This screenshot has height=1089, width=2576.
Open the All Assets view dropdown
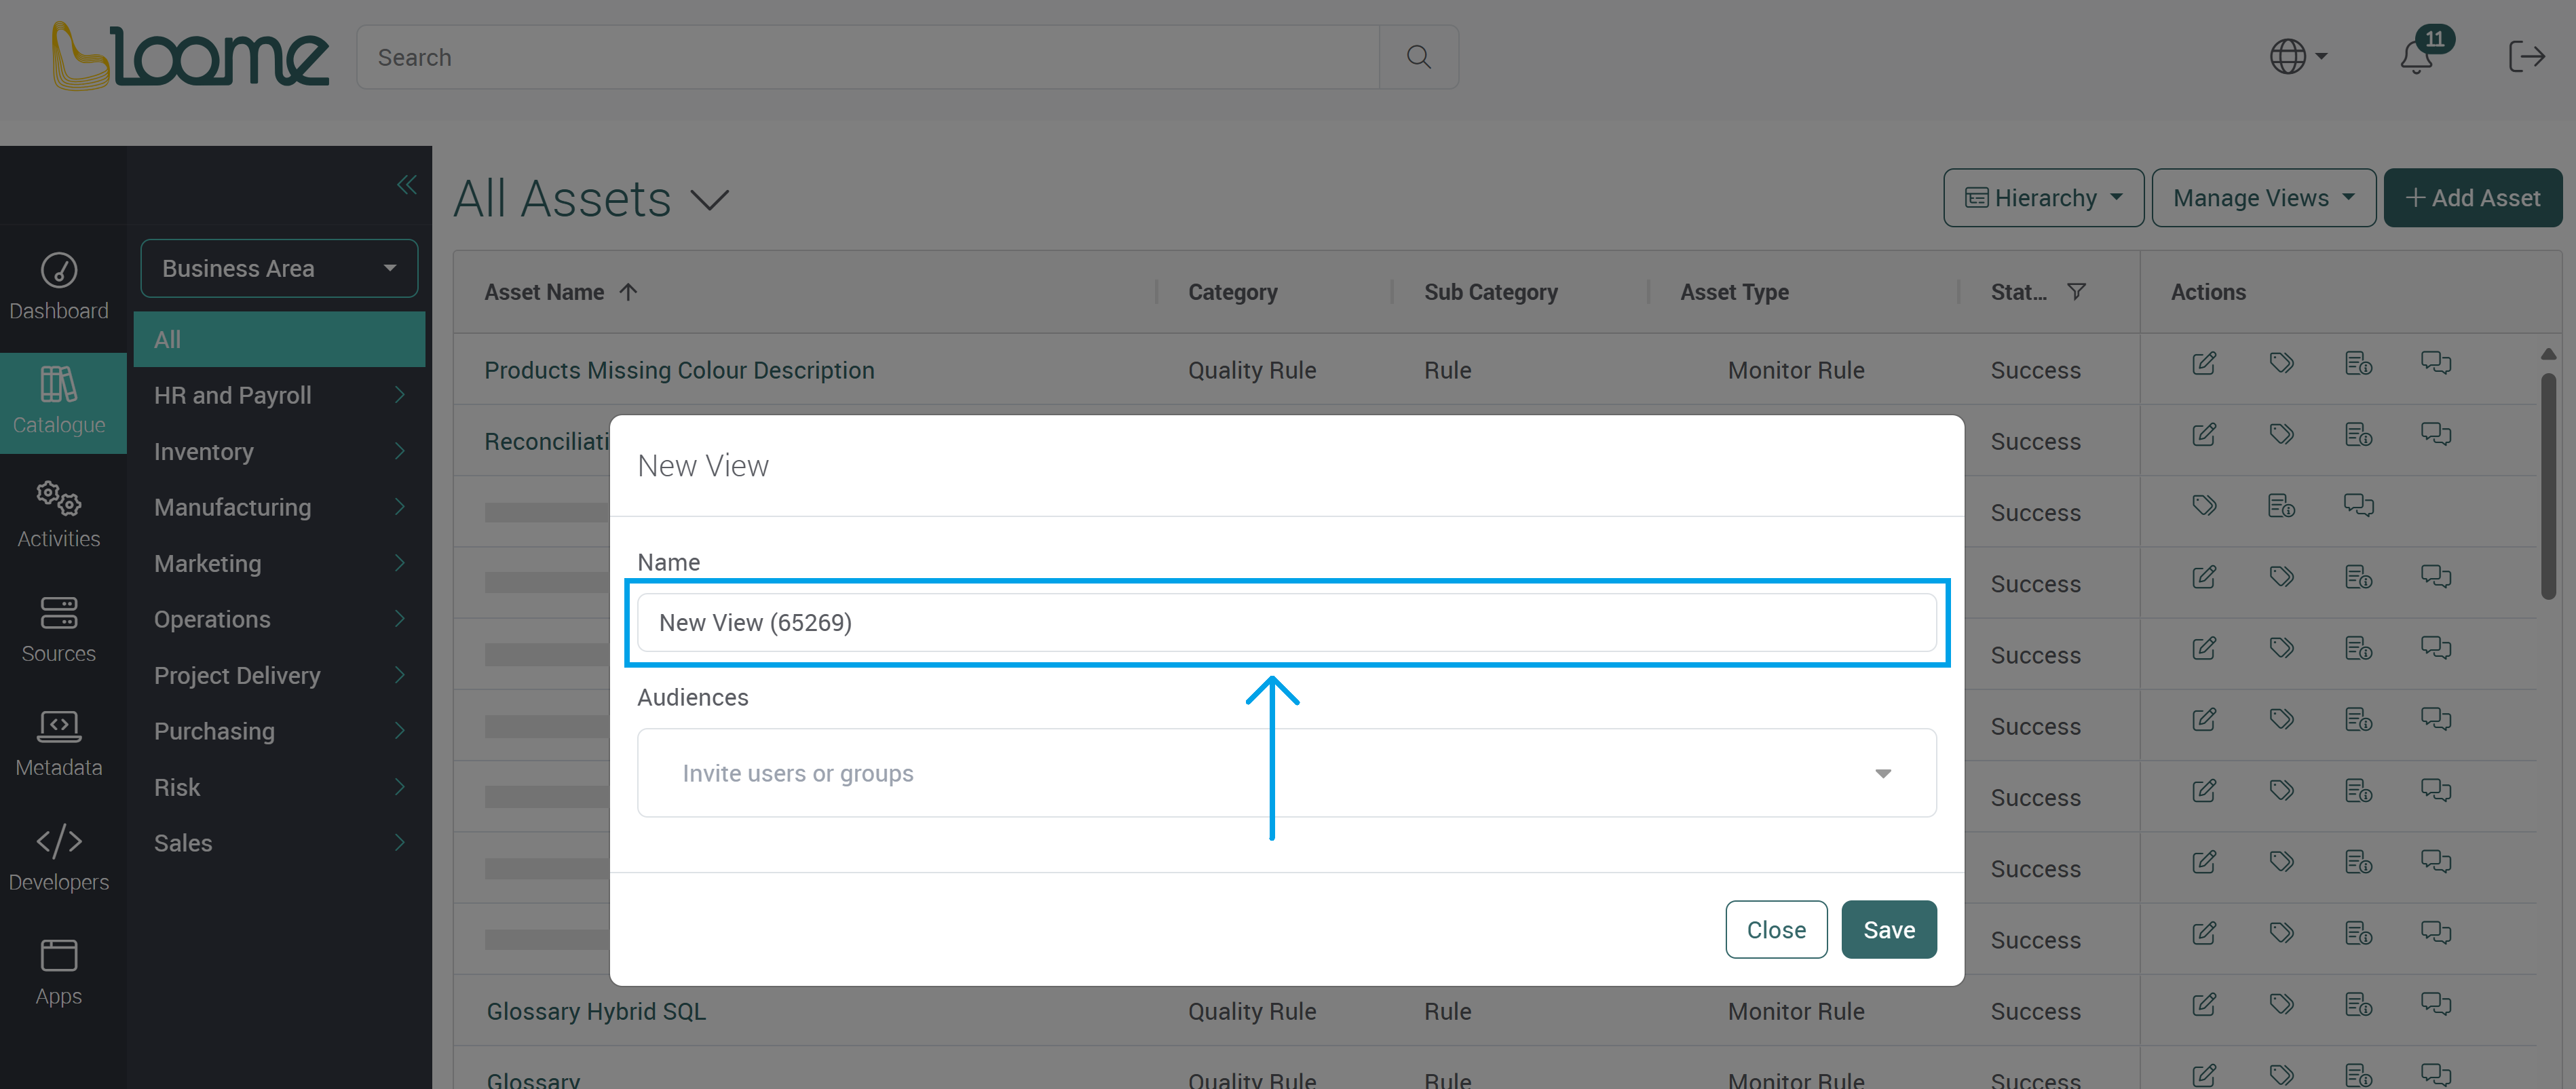click(x=710, y=199)
